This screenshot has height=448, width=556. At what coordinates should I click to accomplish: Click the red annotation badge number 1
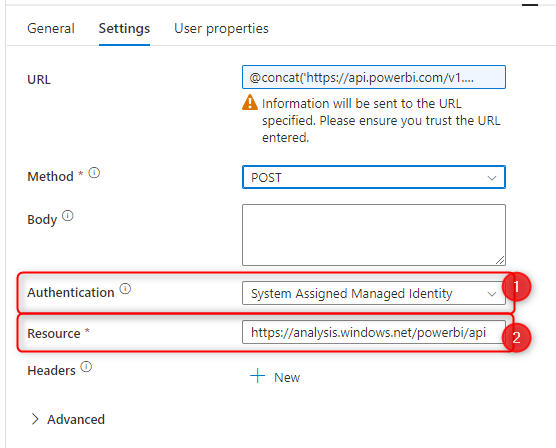[x=516, y=287]
